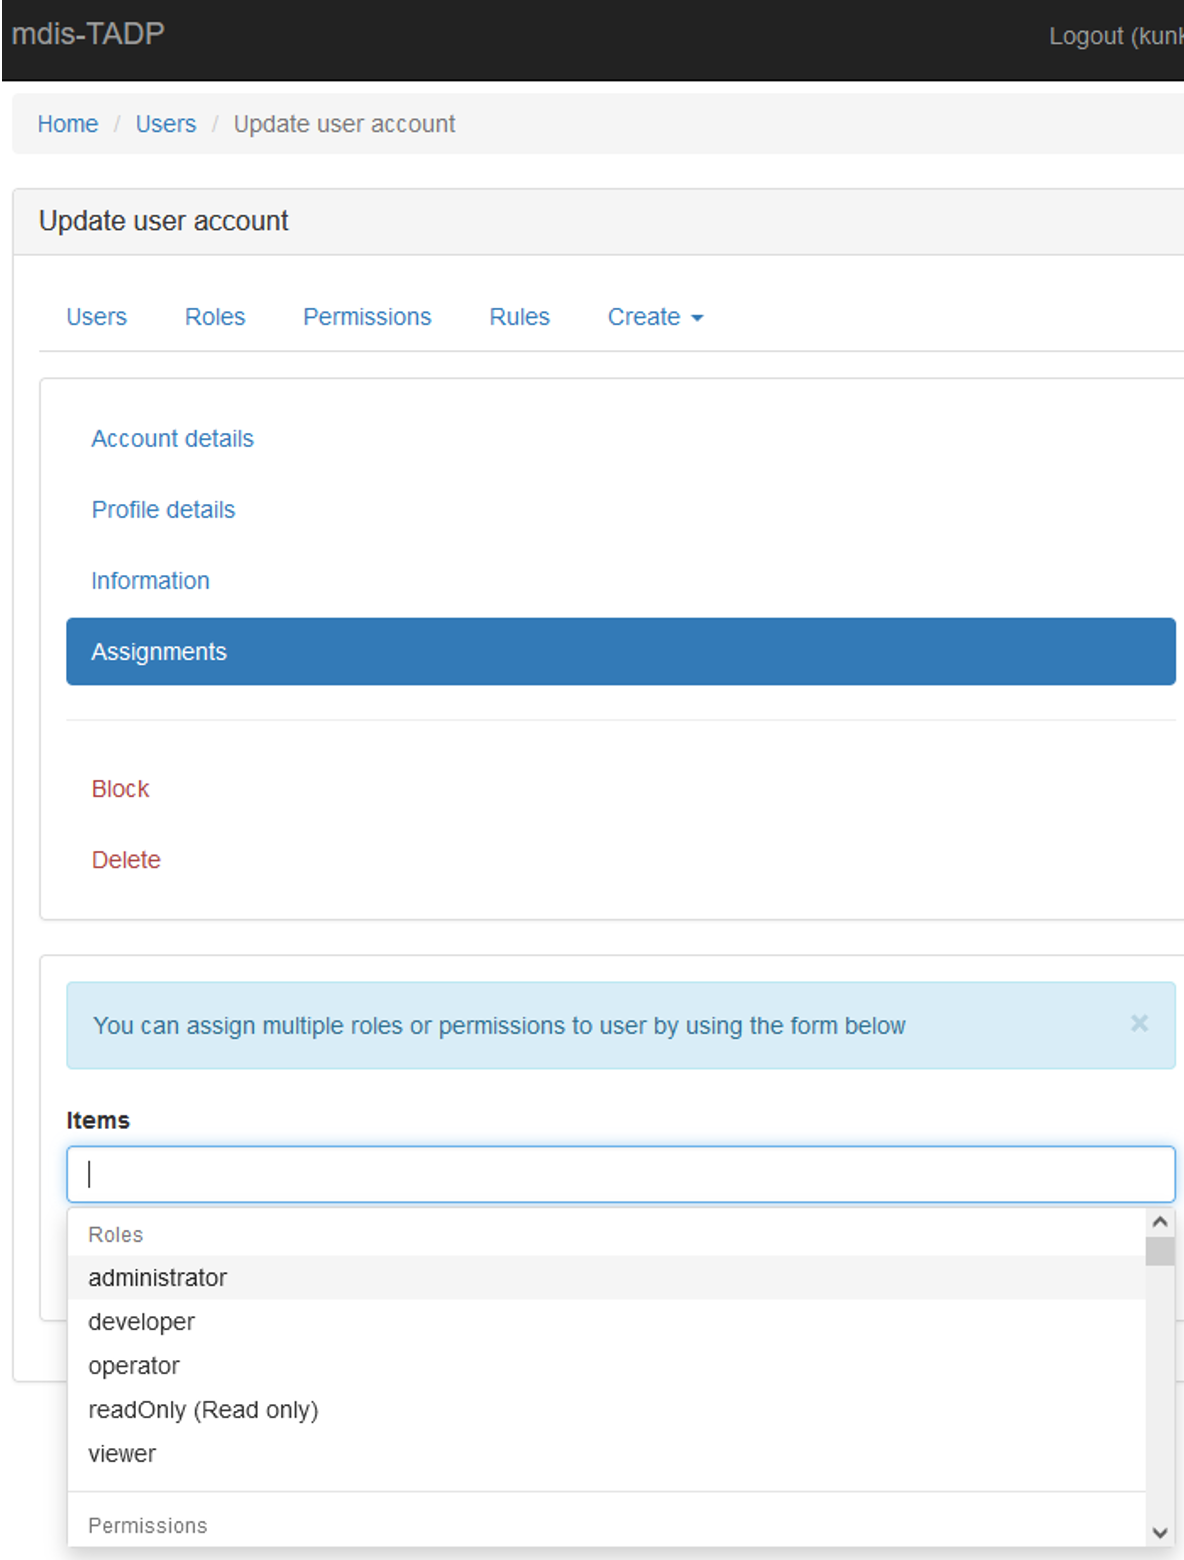View the Information section
The height and width of the screenshot is (1560, 1184).
point(150,580)
